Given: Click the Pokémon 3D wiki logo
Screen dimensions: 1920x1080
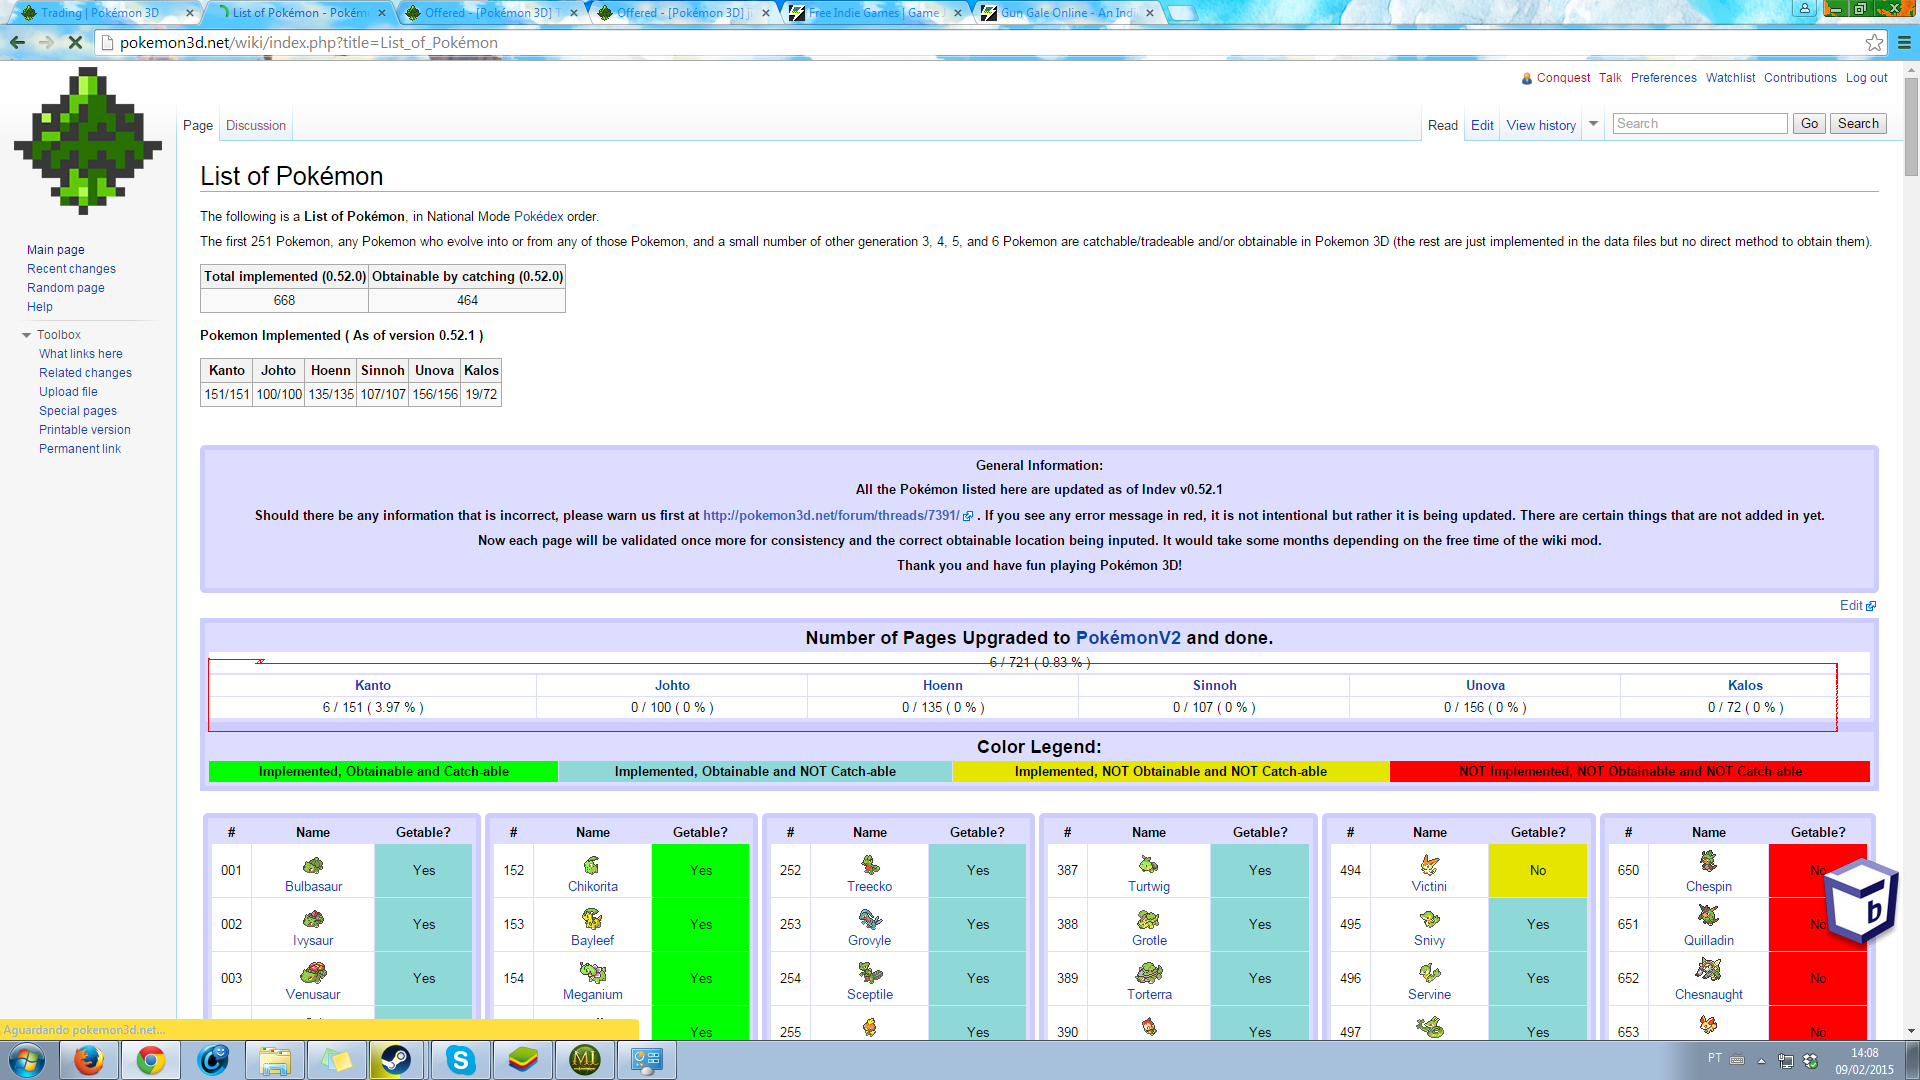Looking at the screenshot, I should coord(88,141).
